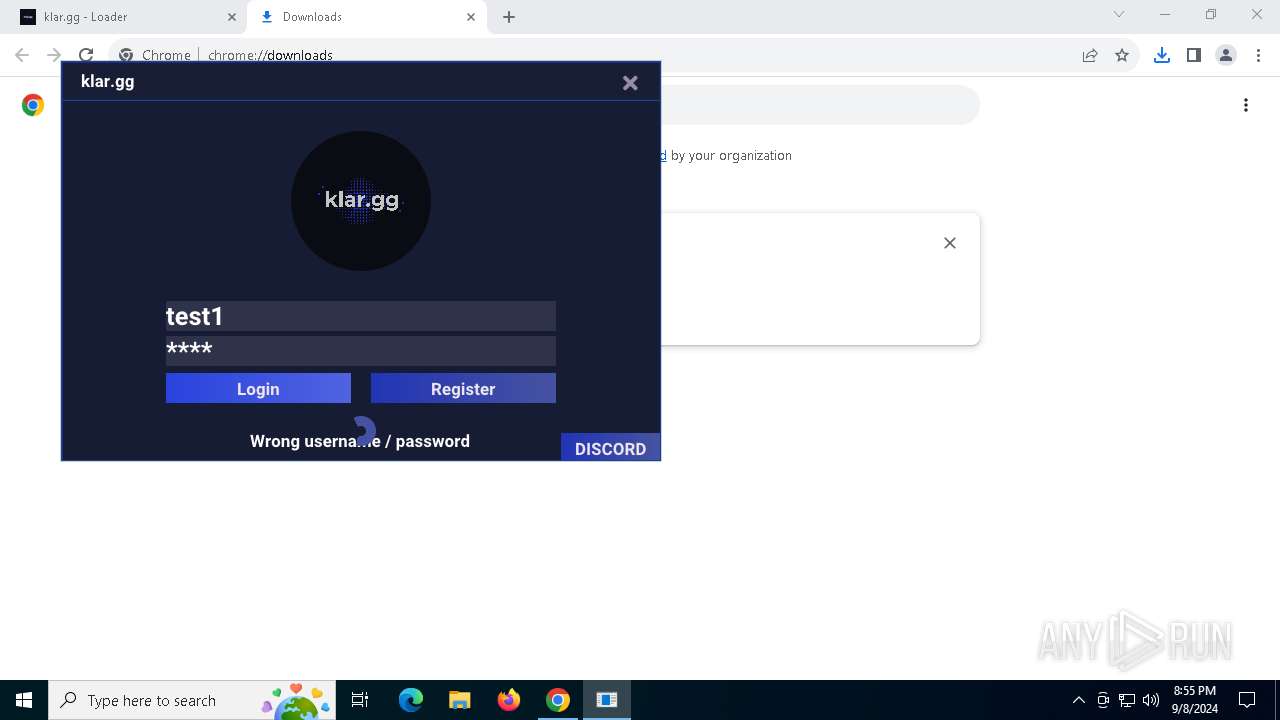This screenshot has width=1280, height=720.
Task: Click the Chrome site info icon
Action: tap(126, 55)
